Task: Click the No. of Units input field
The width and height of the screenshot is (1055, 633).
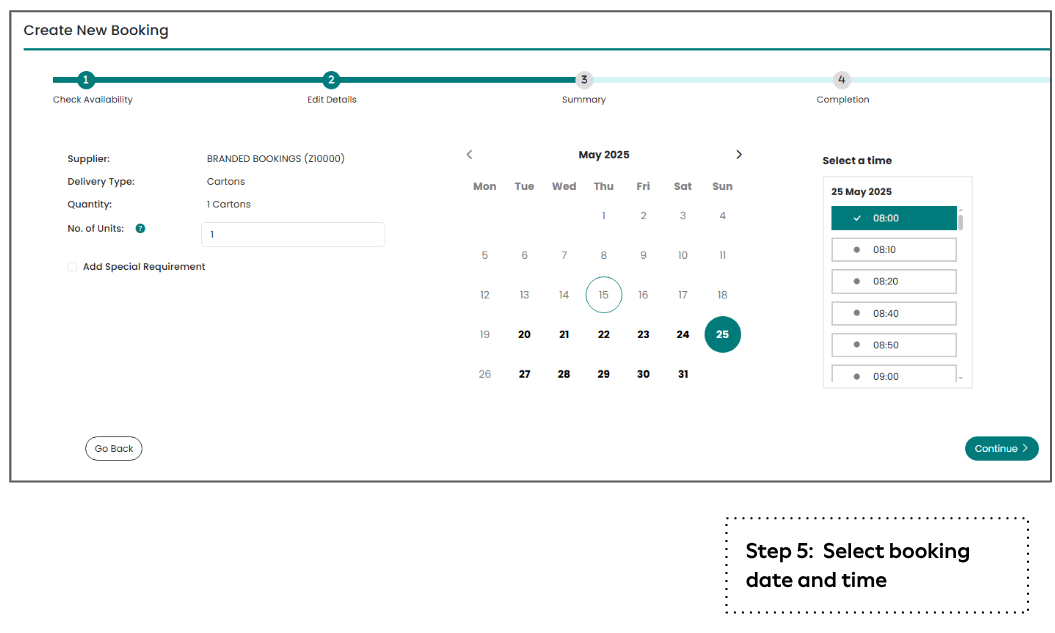Action: click(x=292, y=235)
